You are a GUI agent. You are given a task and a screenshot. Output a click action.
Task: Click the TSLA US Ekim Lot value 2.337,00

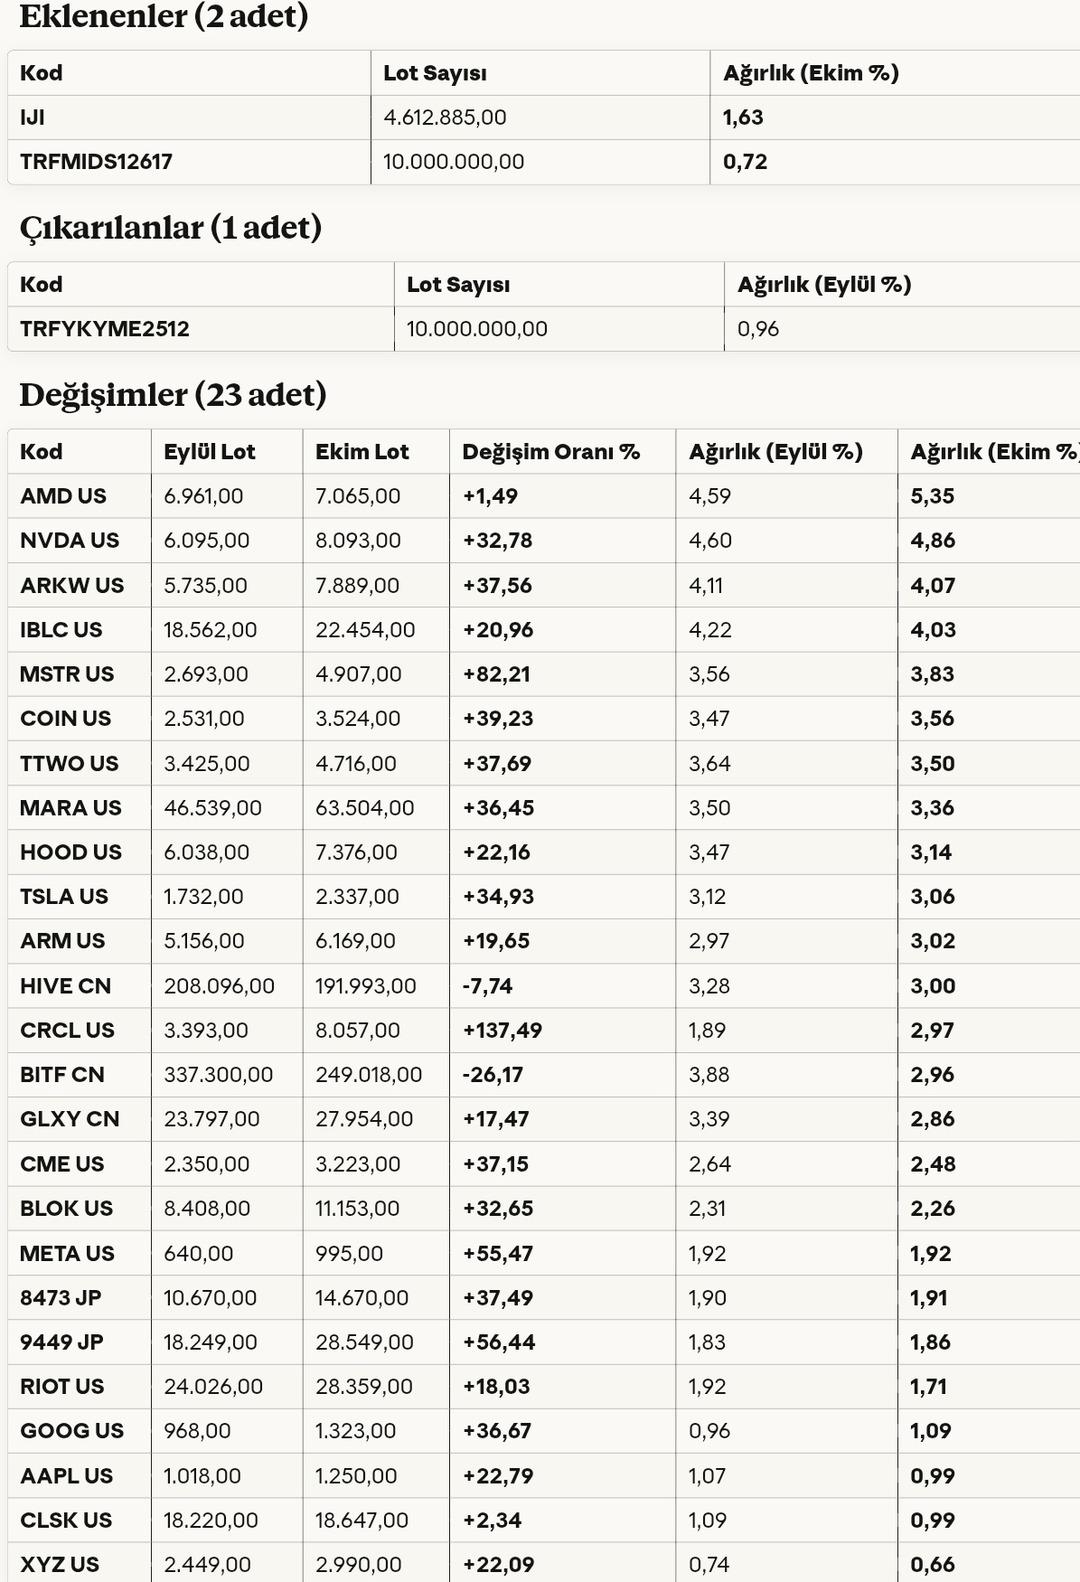click(x=357, y=897)
